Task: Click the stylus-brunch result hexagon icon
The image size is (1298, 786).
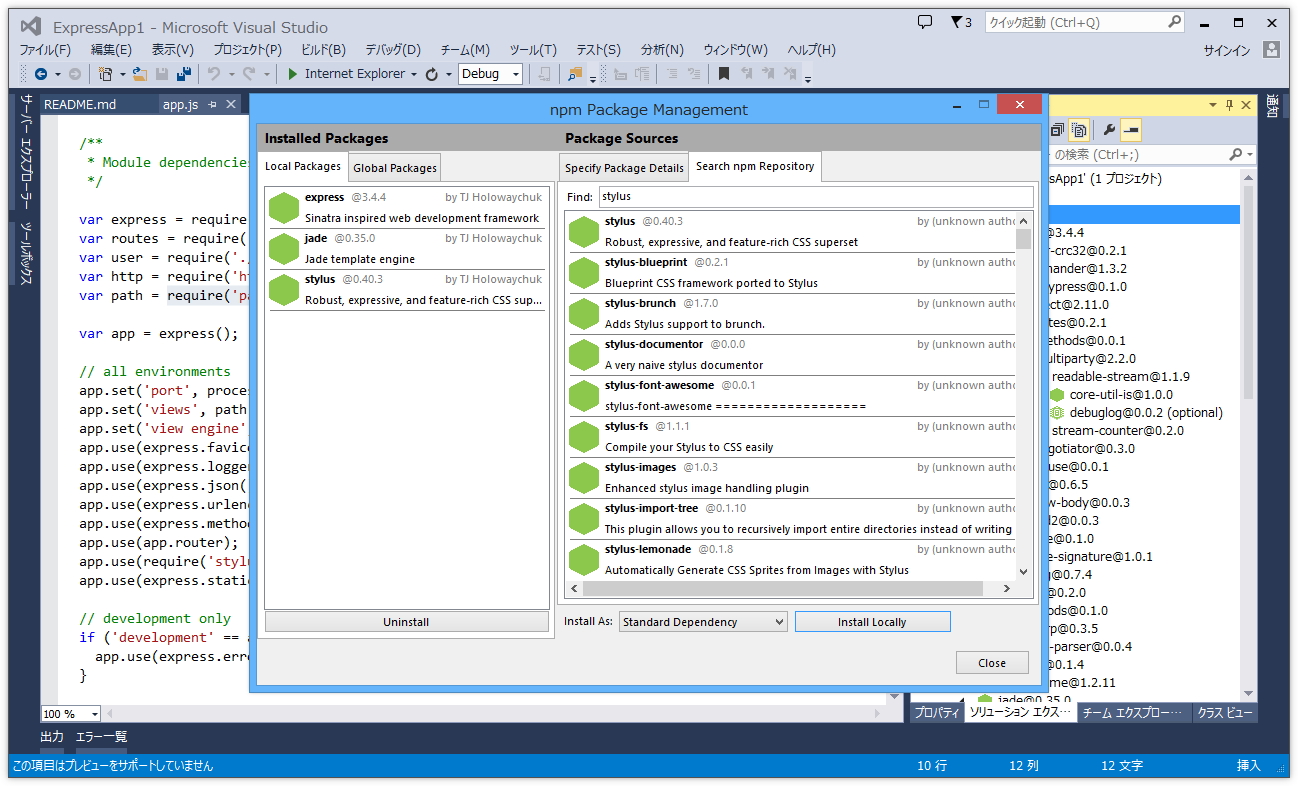Action: [584, 313]
